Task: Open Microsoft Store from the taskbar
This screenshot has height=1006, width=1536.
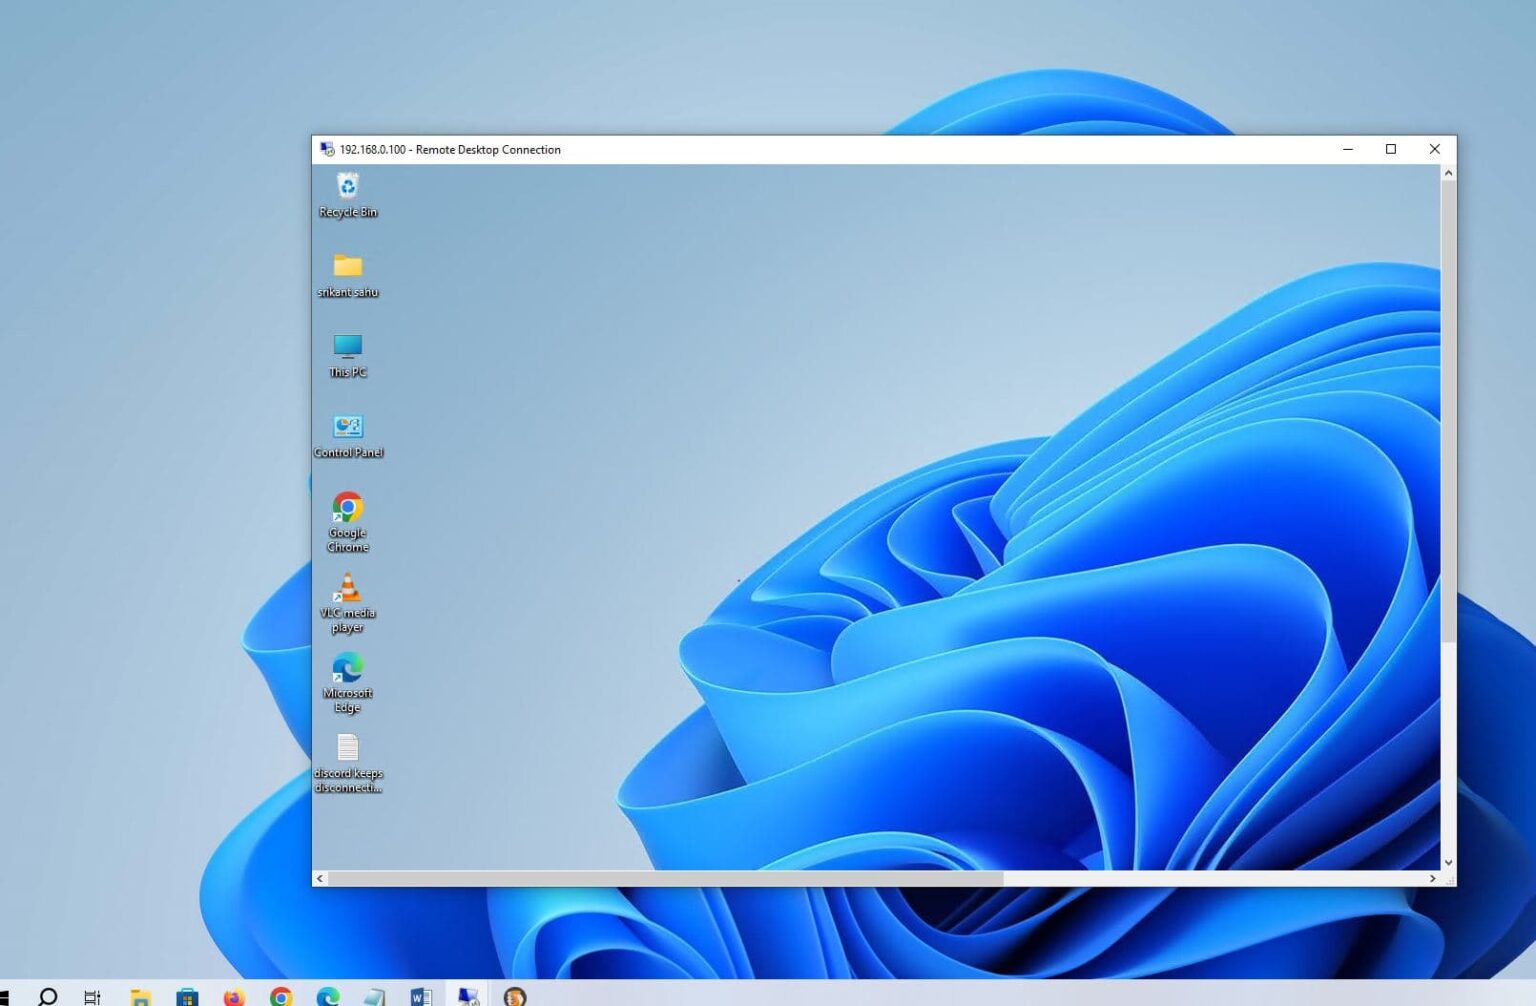Action: pyautogui.click(x=188, y=995)
